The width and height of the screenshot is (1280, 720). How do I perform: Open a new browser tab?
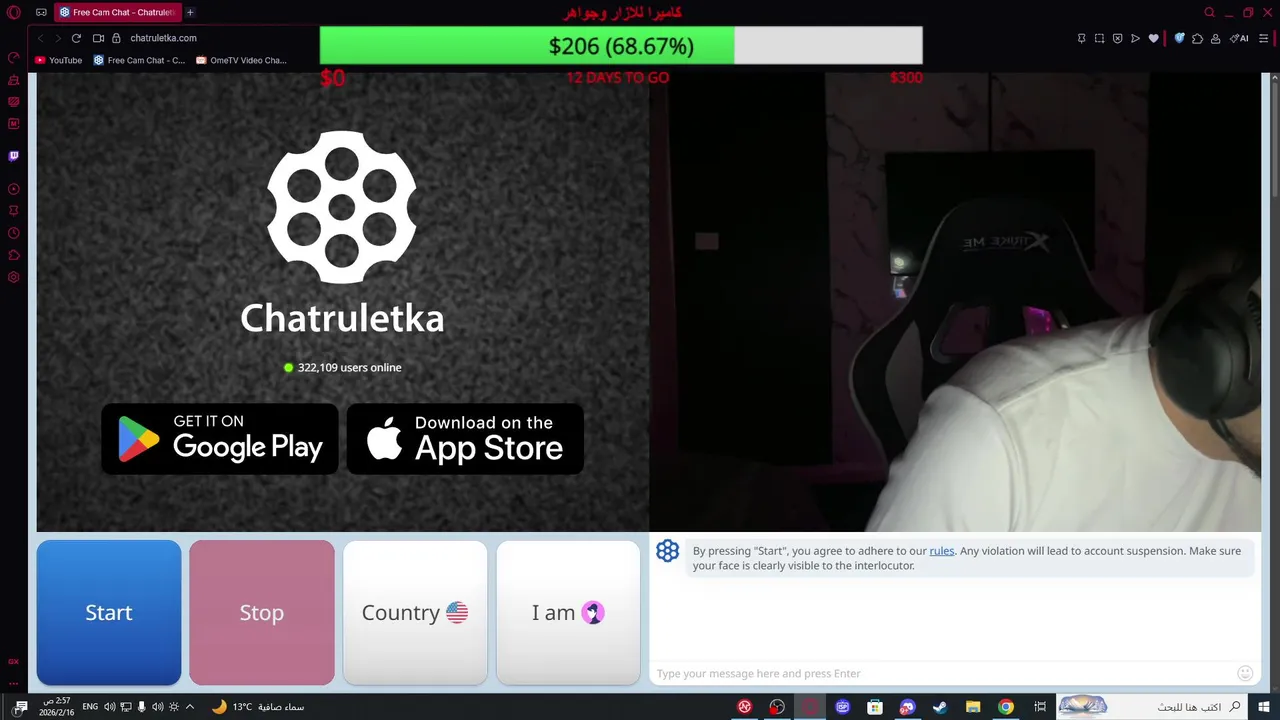point(190,13)
